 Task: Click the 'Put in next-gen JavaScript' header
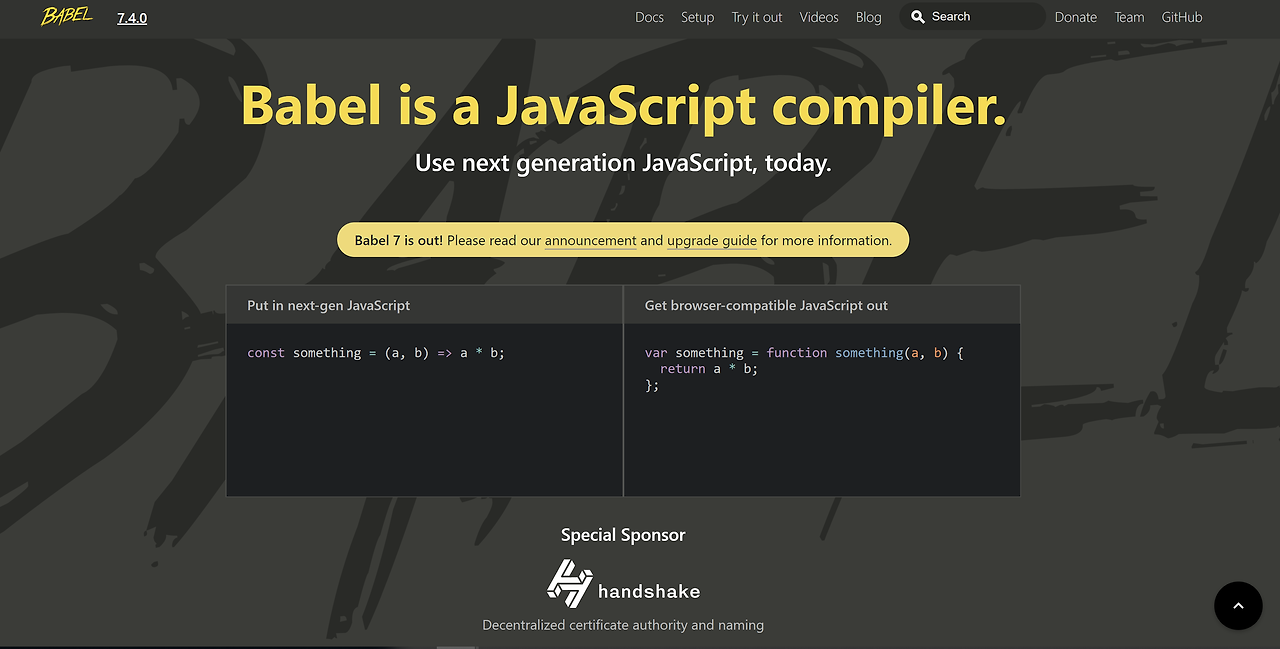pos(329,305)
